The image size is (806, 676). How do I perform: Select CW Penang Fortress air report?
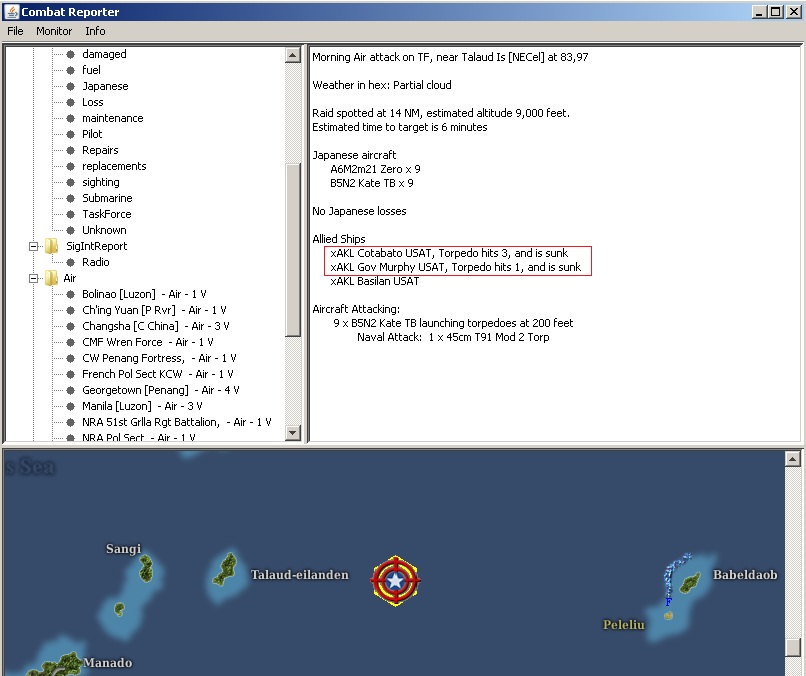tap(159, 358)
